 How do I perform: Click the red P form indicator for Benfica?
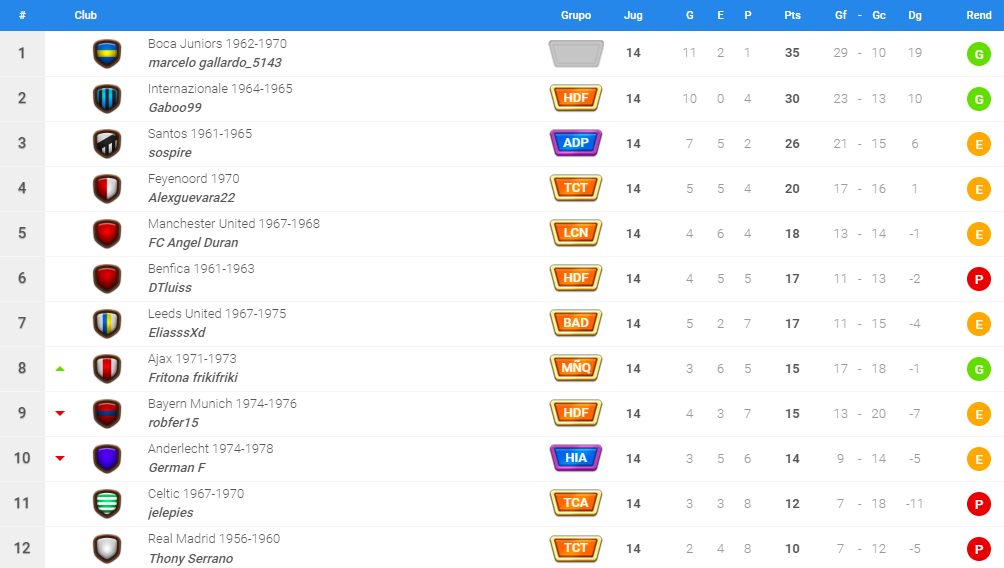point(978,279)
